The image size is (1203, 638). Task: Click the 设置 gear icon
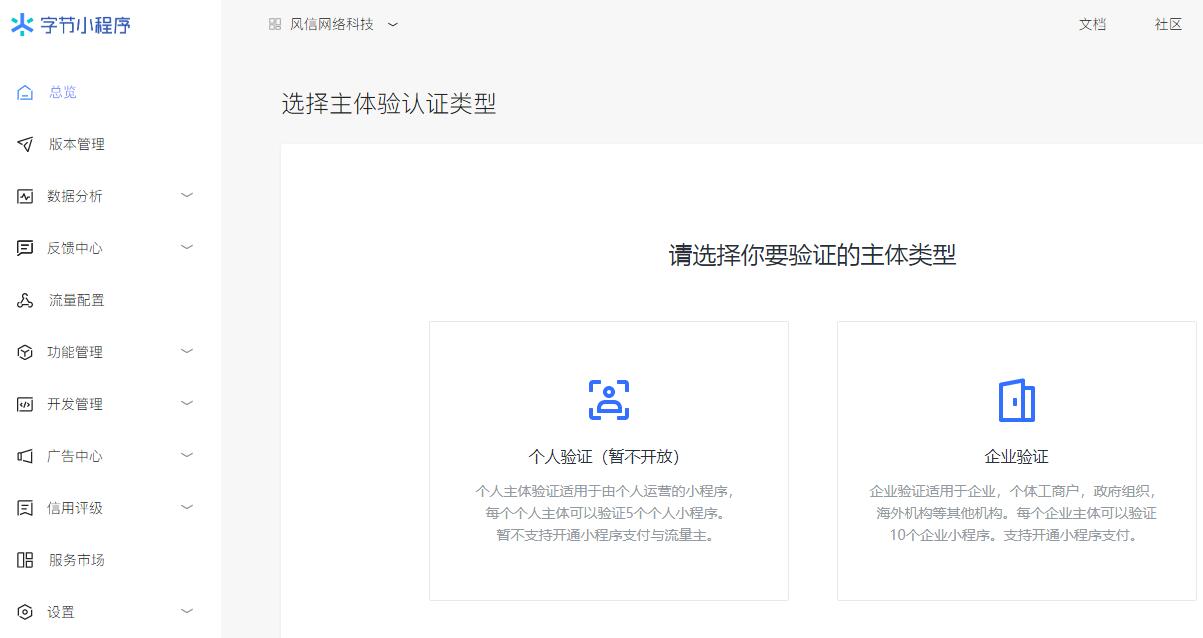tap(25, 612)
